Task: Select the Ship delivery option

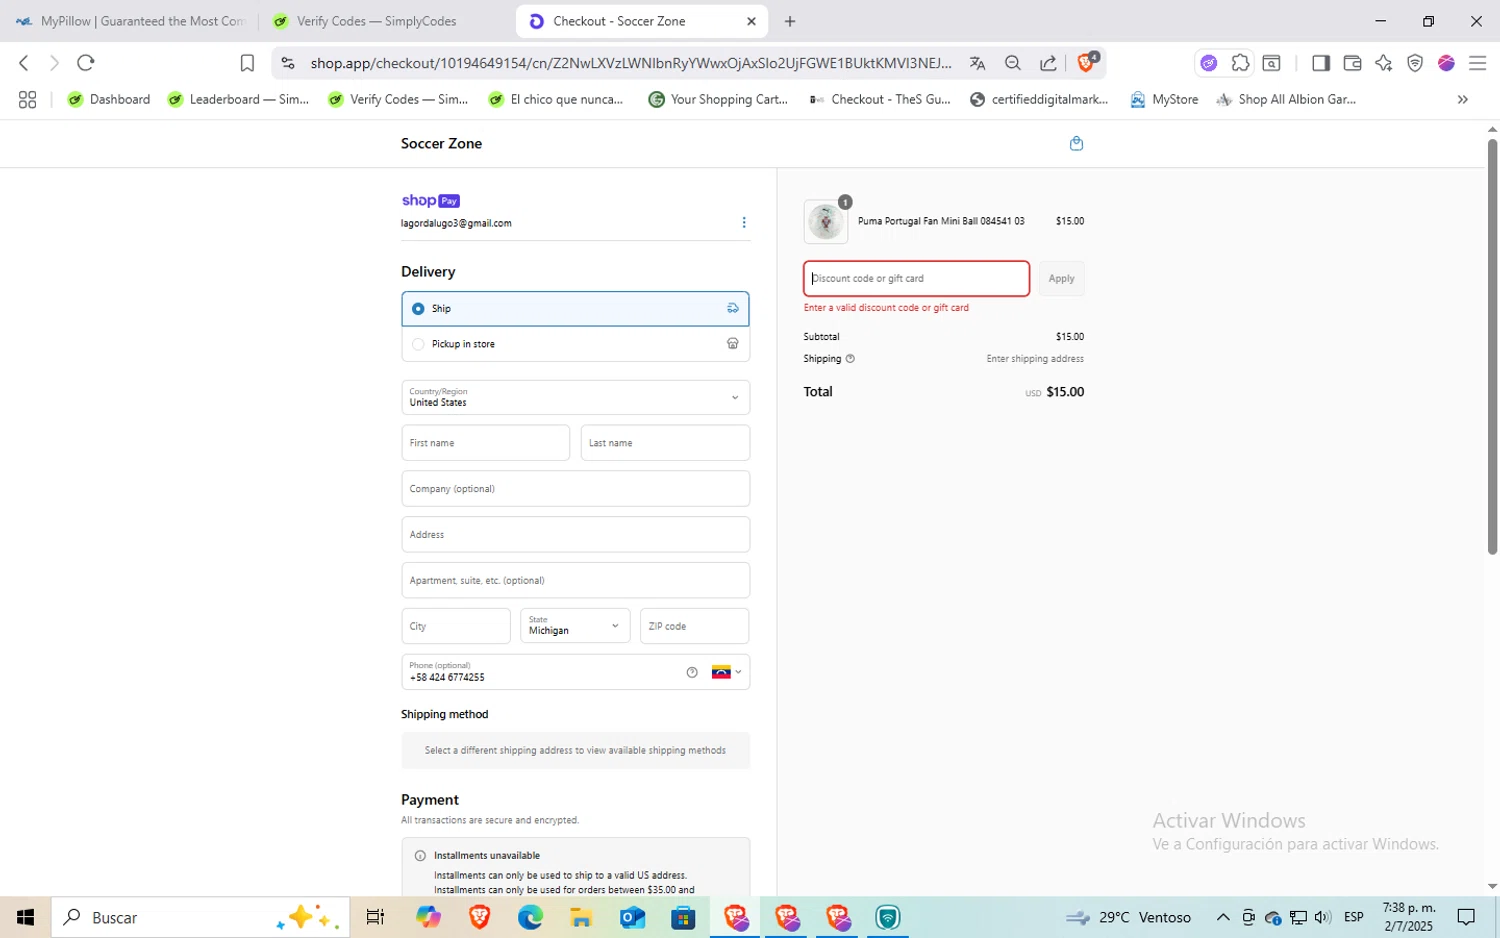Action: (x=575, y=309)
